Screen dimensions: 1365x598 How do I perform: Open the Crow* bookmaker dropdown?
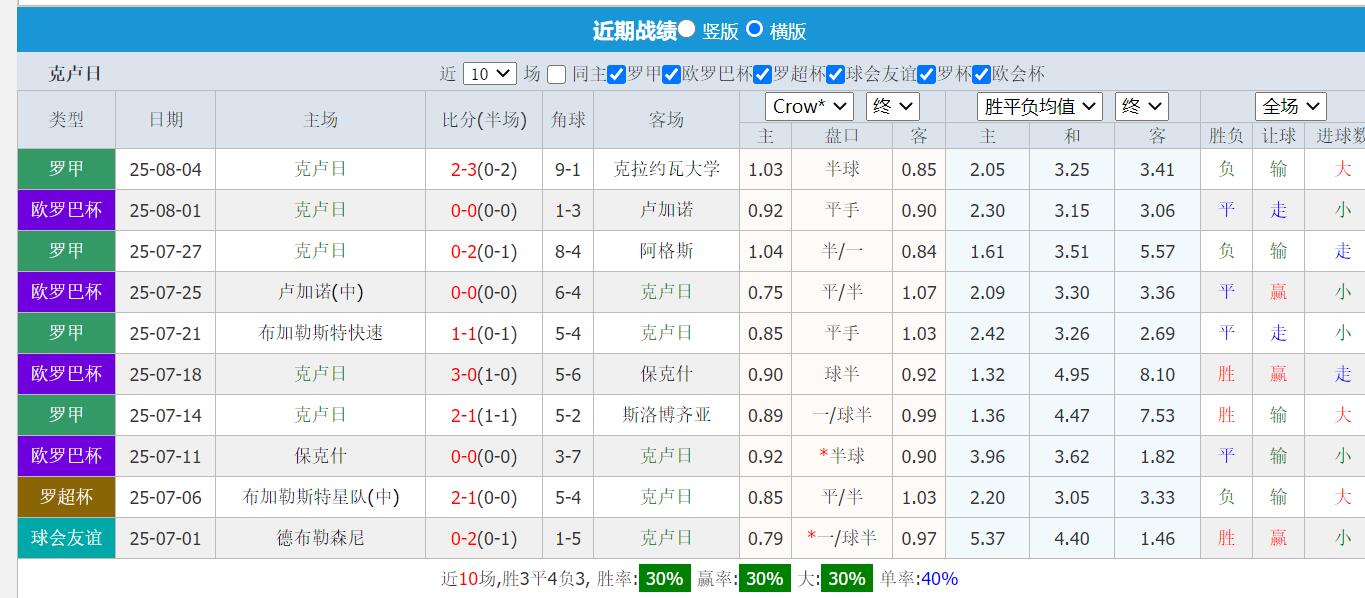(x=808, y=105)
